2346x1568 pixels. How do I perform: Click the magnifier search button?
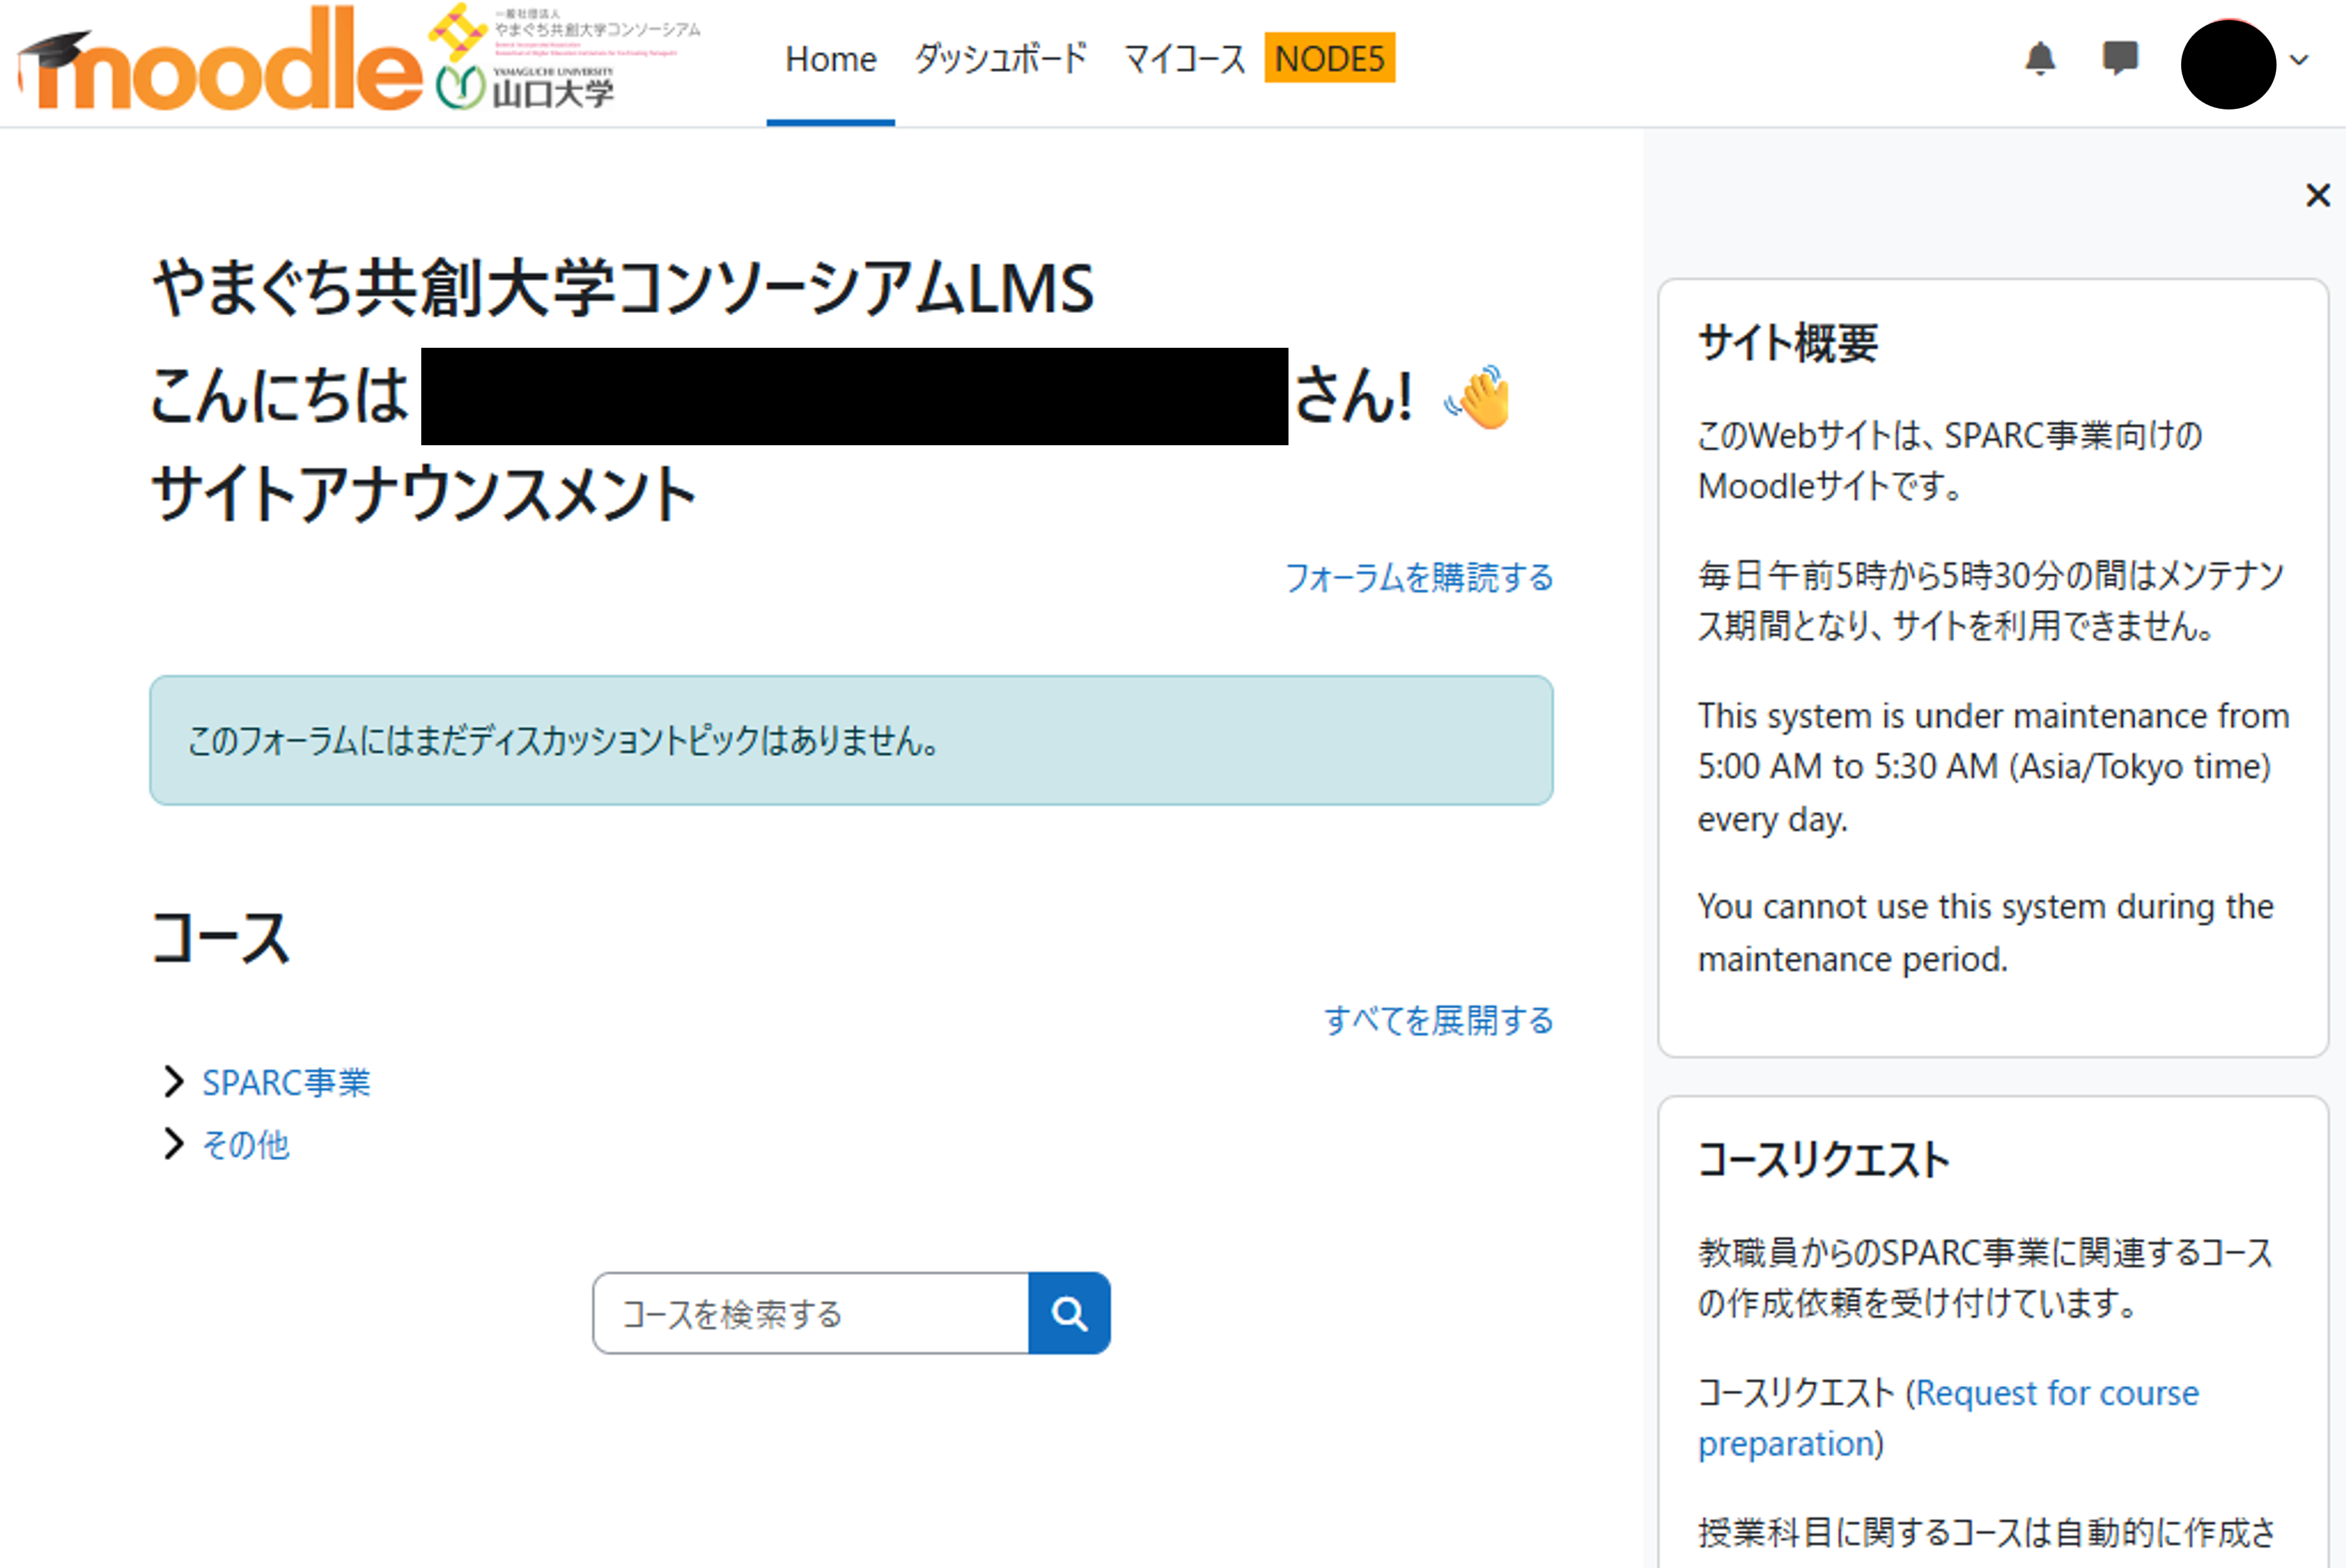tap(1069, 1313)
